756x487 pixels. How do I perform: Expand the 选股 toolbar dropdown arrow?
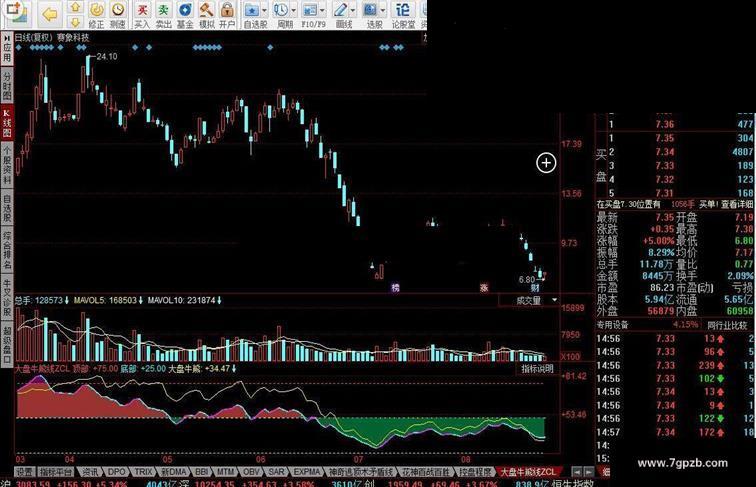click(383, 10)
